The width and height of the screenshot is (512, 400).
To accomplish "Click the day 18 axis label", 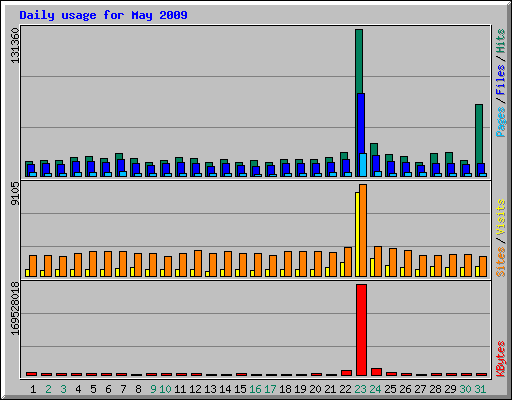I will pyautogui.click(x=285, y=389).
